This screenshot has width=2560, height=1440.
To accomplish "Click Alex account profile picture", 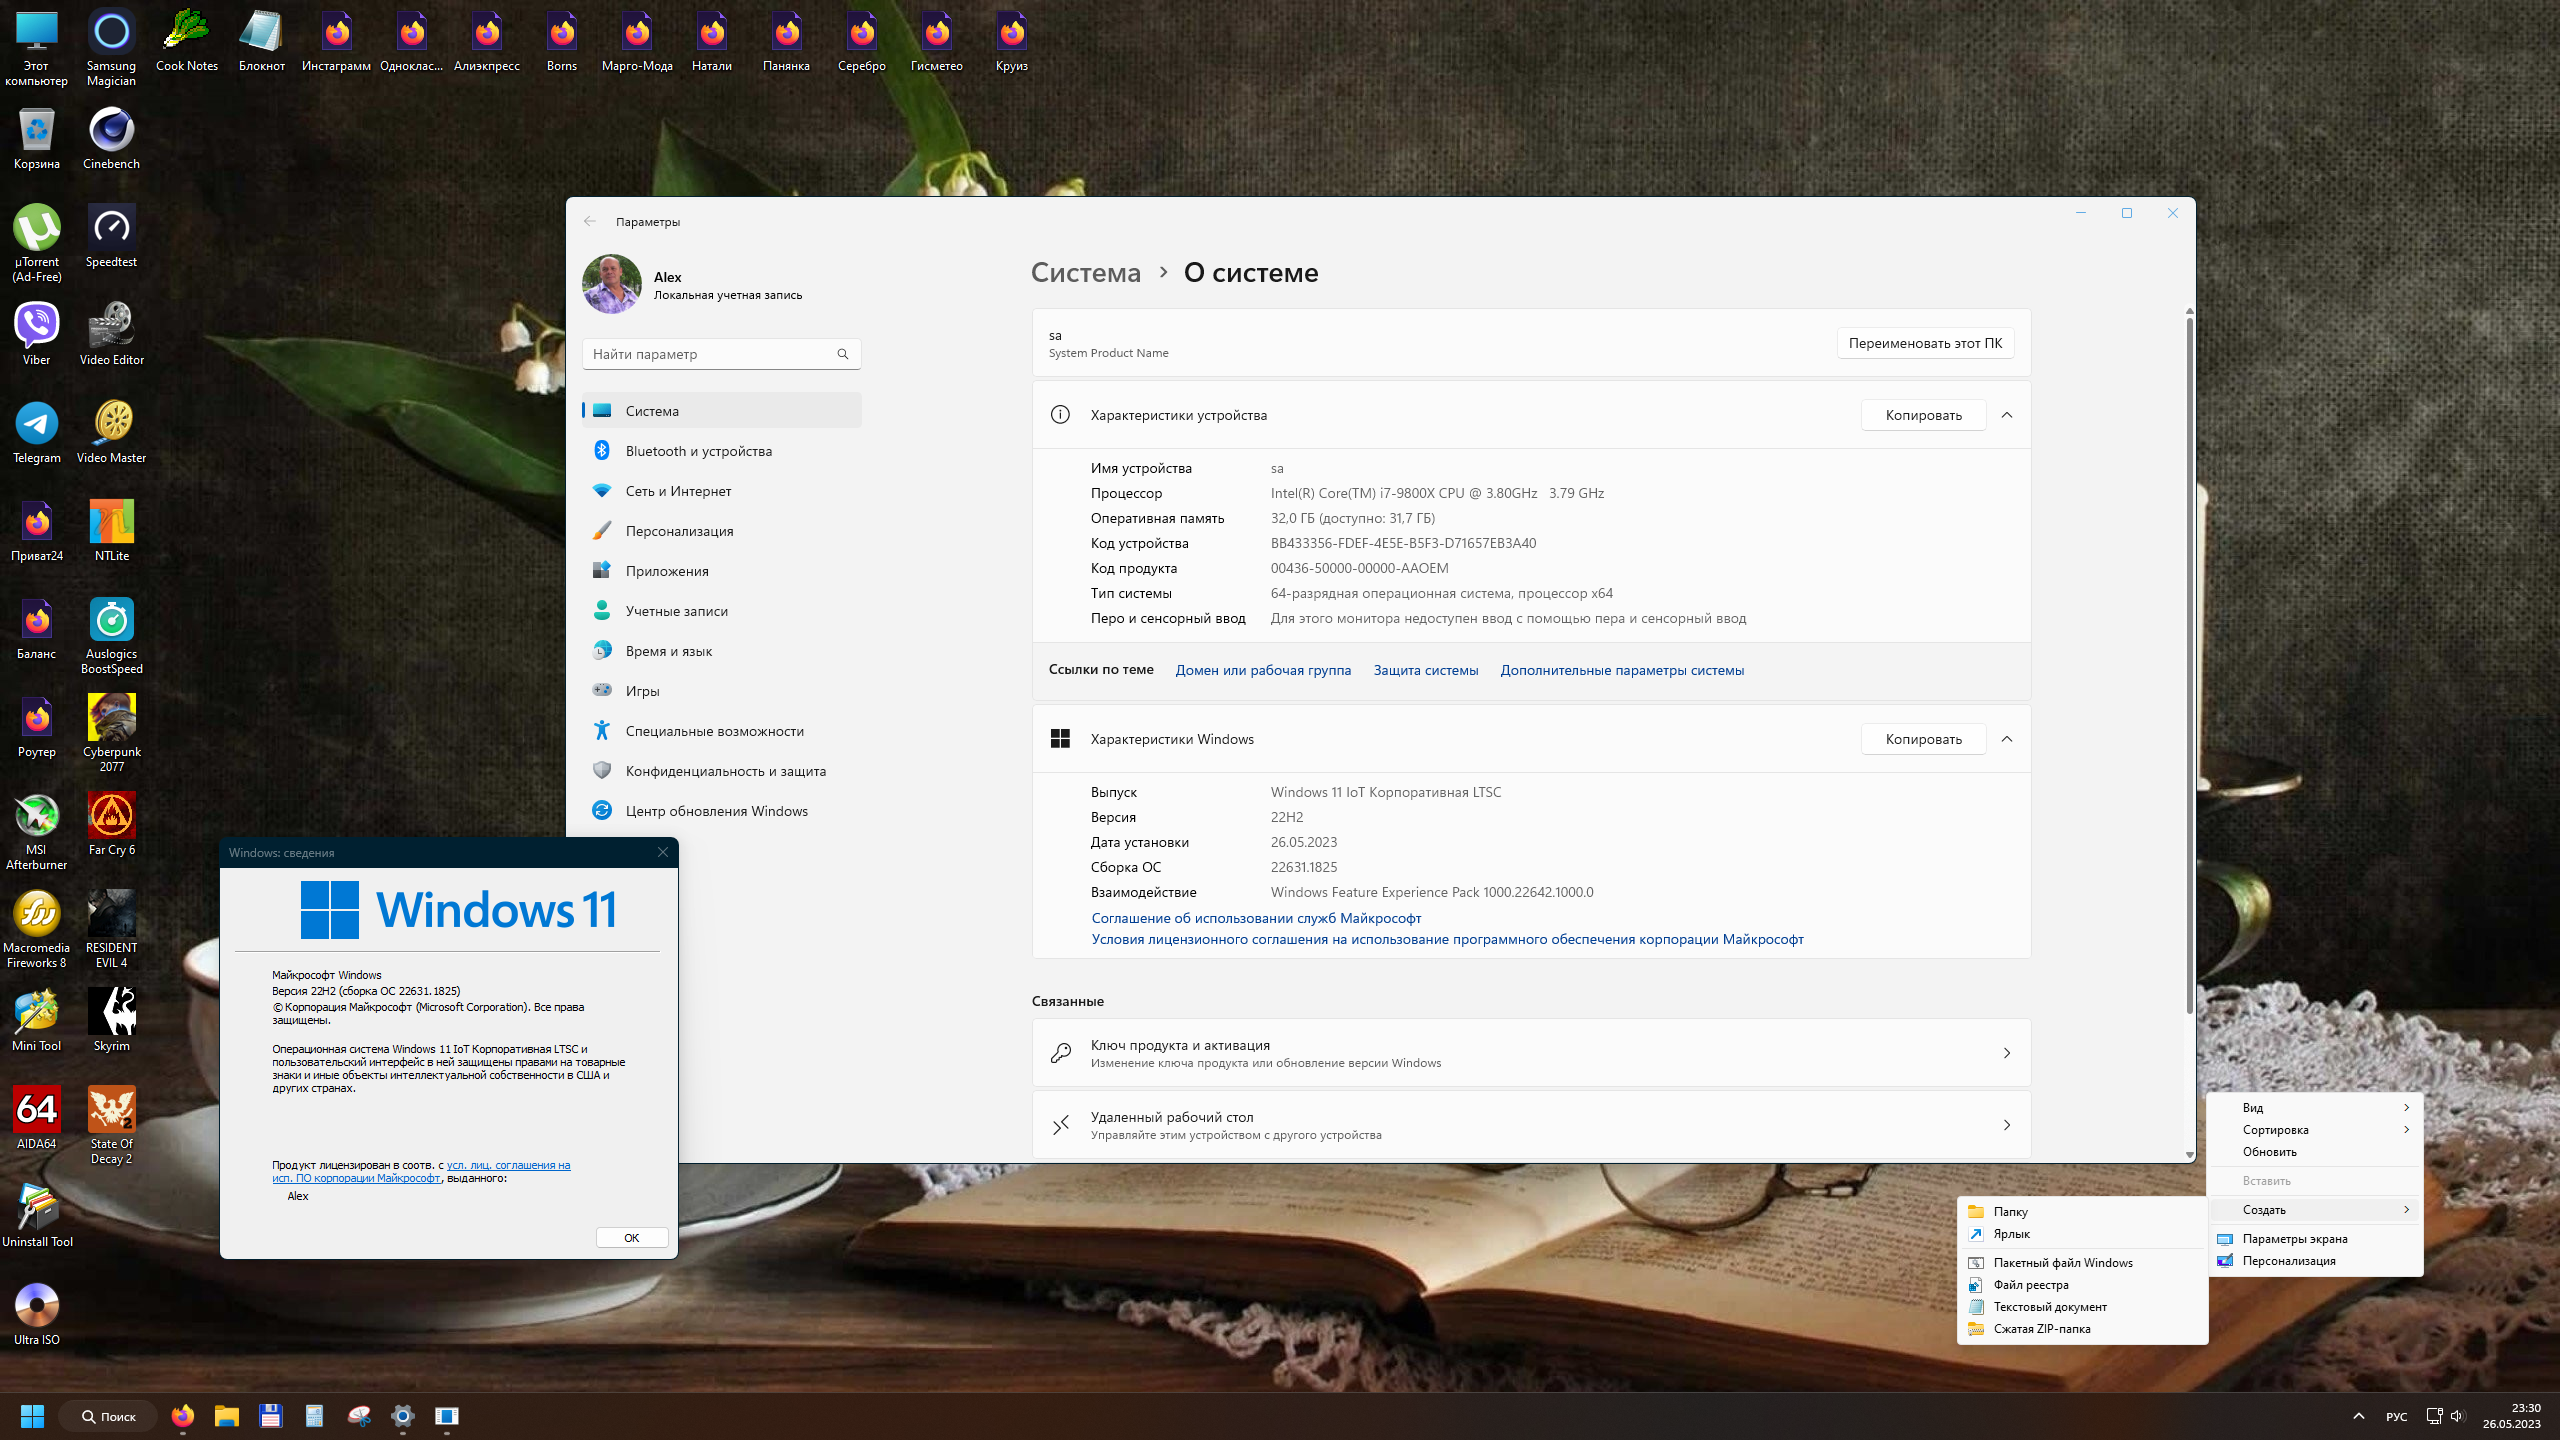I will (612, 284).
